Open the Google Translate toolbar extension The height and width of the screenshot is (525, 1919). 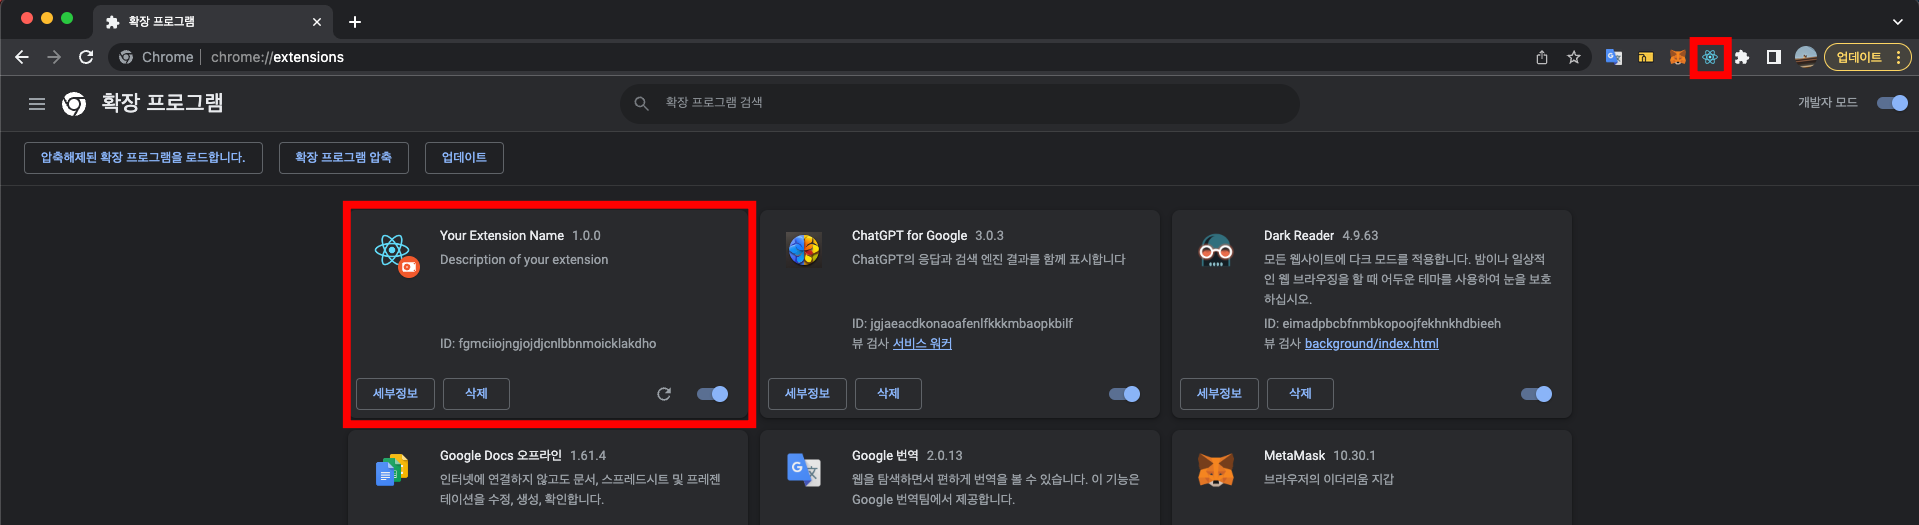coord(1613,57)
